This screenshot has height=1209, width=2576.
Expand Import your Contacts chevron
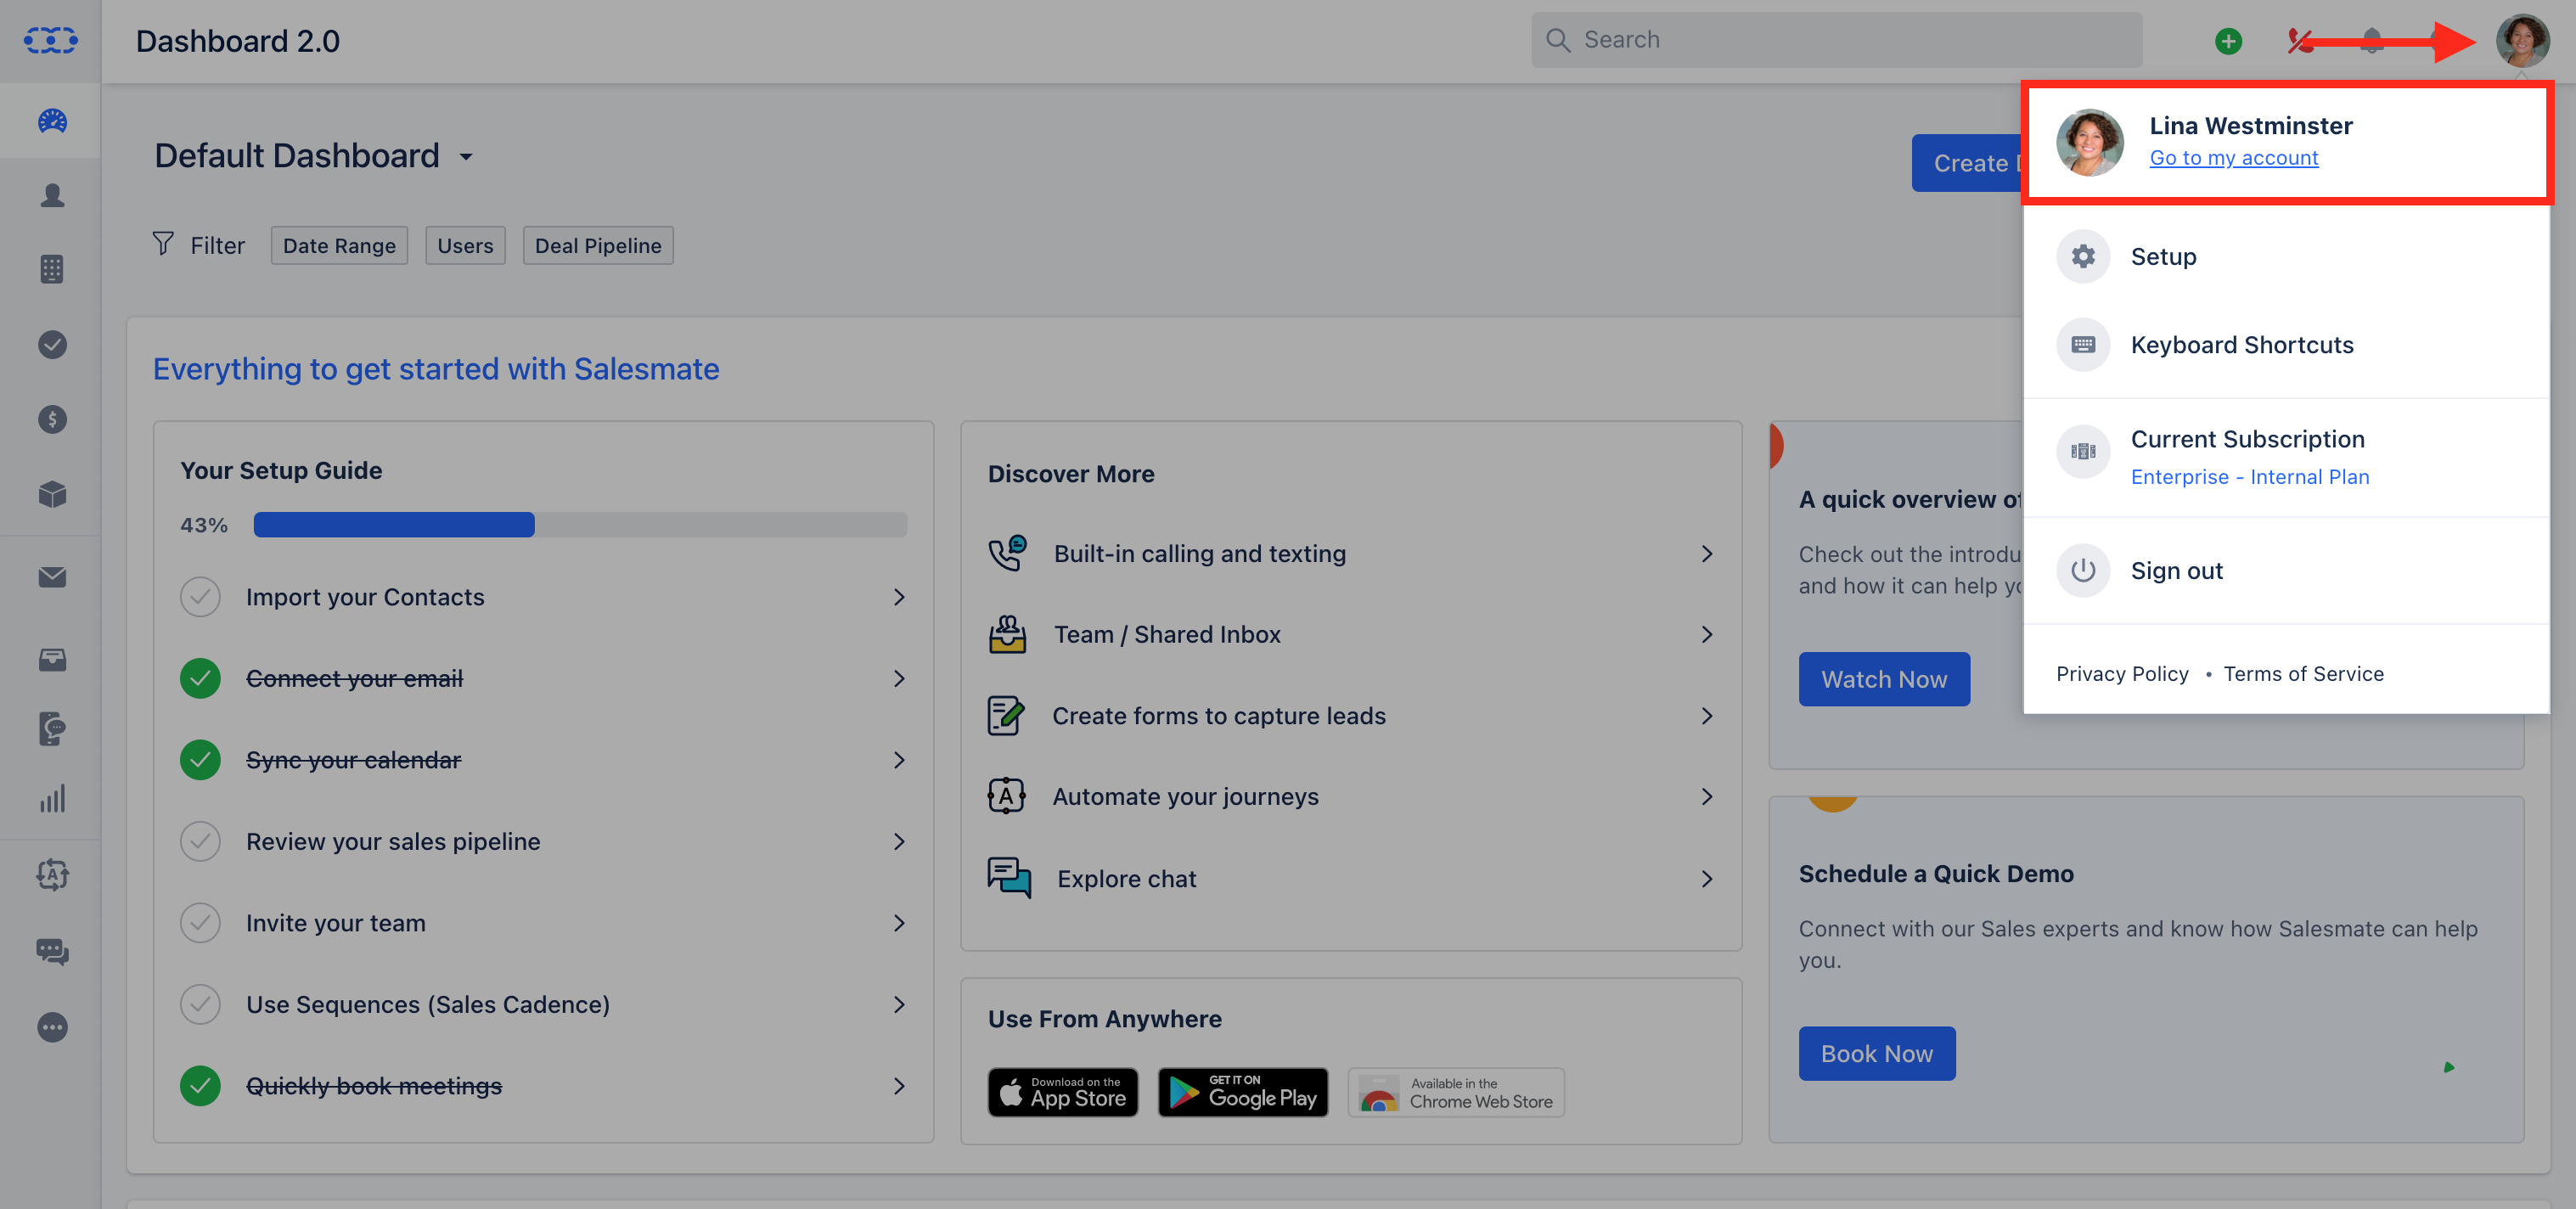click(x=899, y=597)
